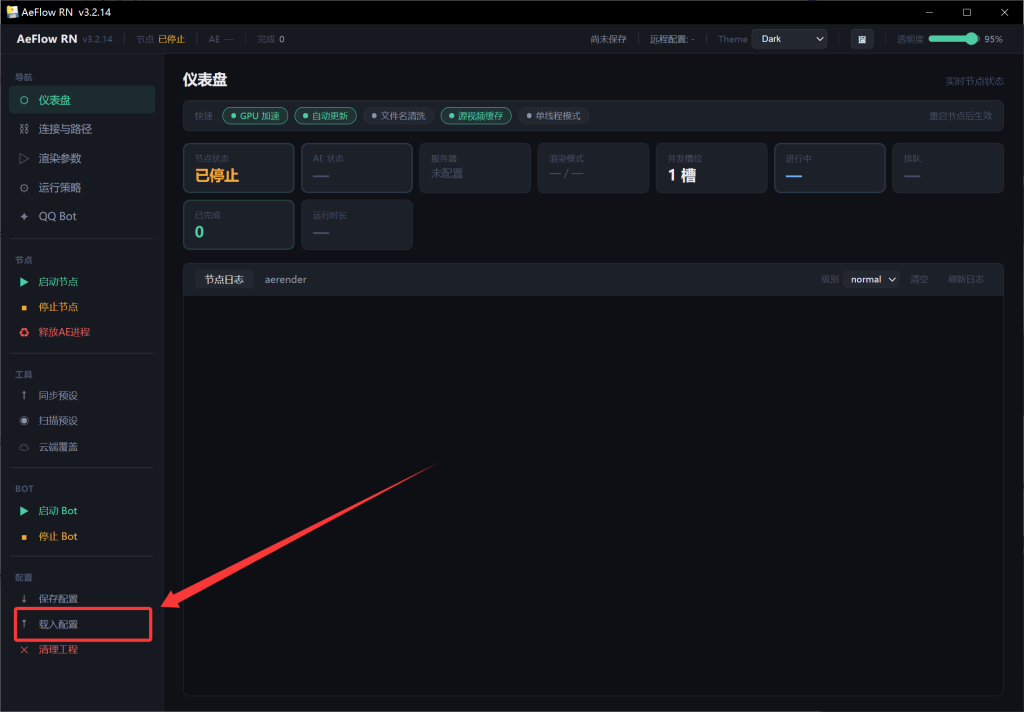The height and width of the screenshot is (712, 1024).
Task: Open the Theme dropdown showing Dark
Action: pyautogui.click(x=789, y=39)
